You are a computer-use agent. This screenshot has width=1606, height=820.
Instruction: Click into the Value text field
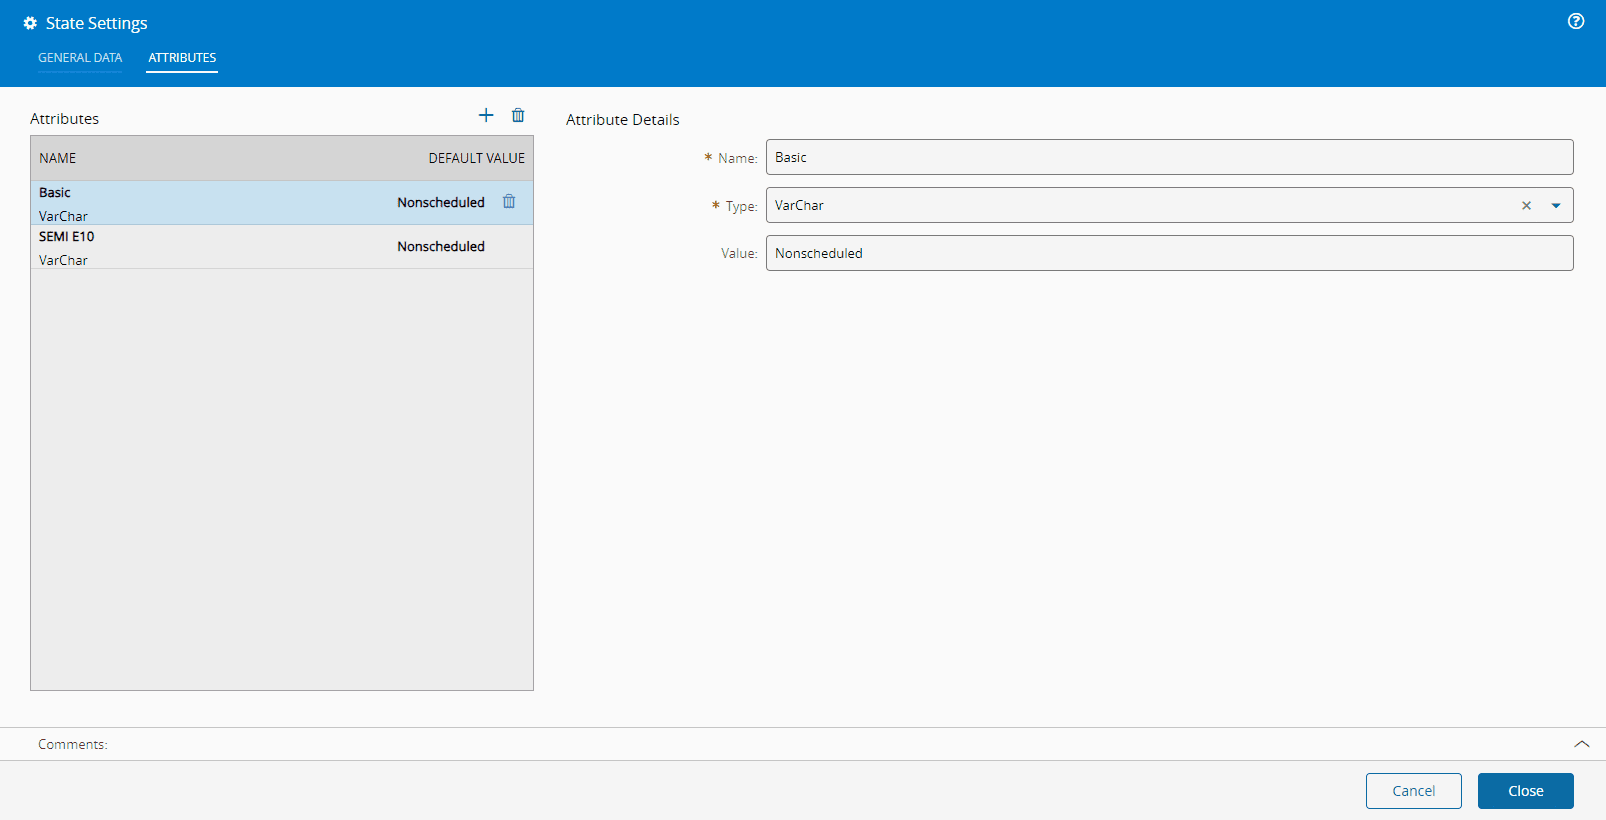[x=1168, y=254]
